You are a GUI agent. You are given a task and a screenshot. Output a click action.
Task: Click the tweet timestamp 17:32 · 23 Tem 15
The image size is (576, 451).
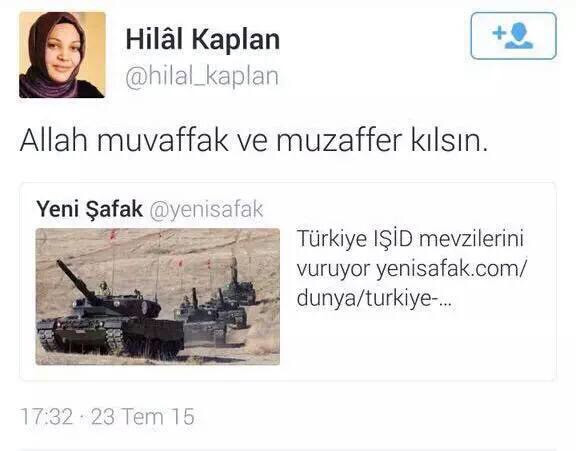[107, 416]
